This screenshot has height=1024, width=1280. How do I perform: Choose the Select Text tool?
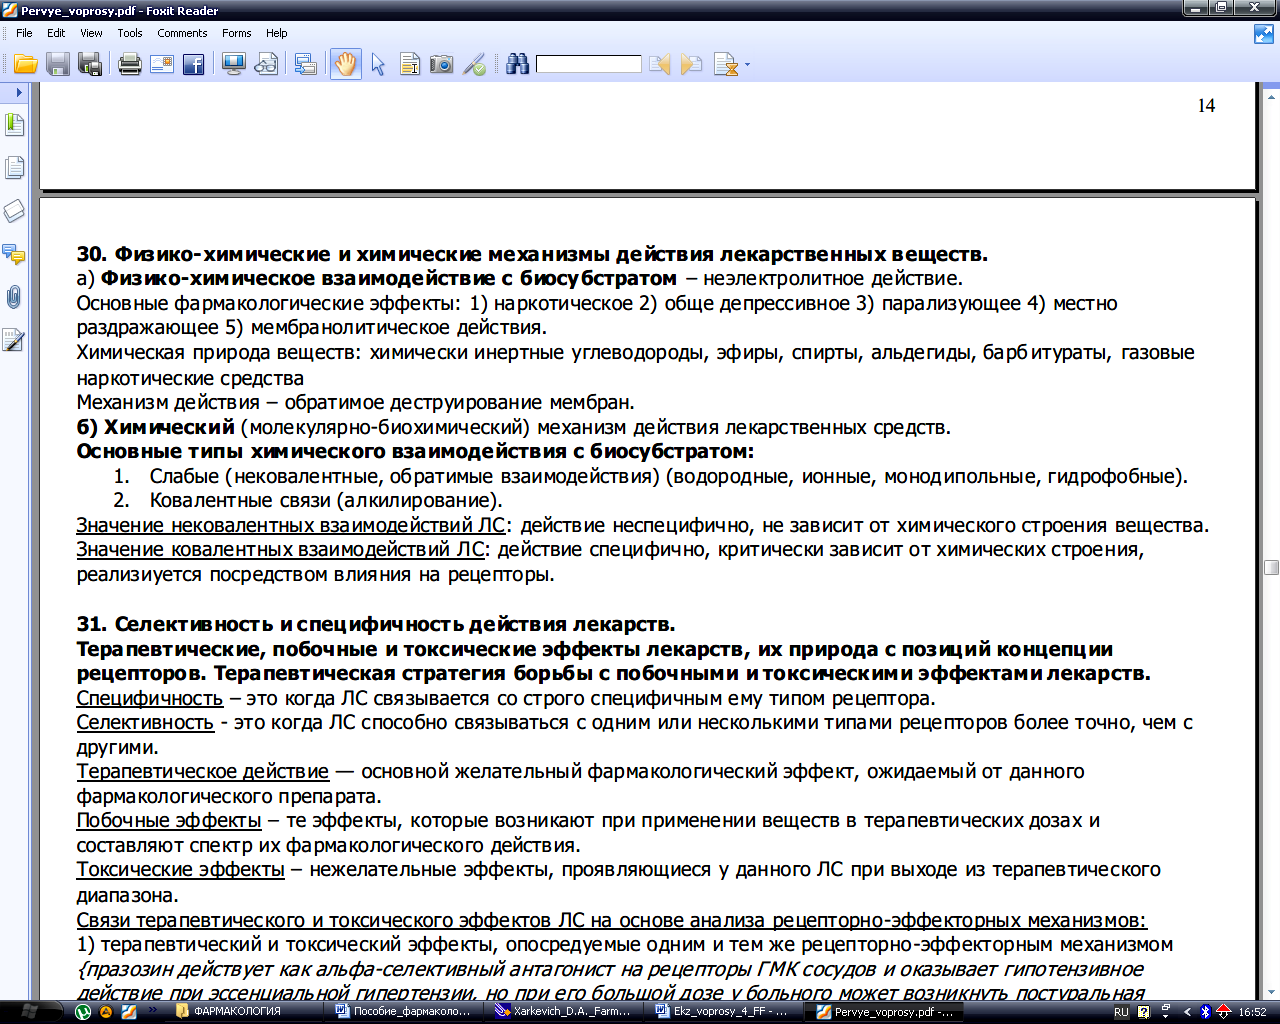click(409, 65)
